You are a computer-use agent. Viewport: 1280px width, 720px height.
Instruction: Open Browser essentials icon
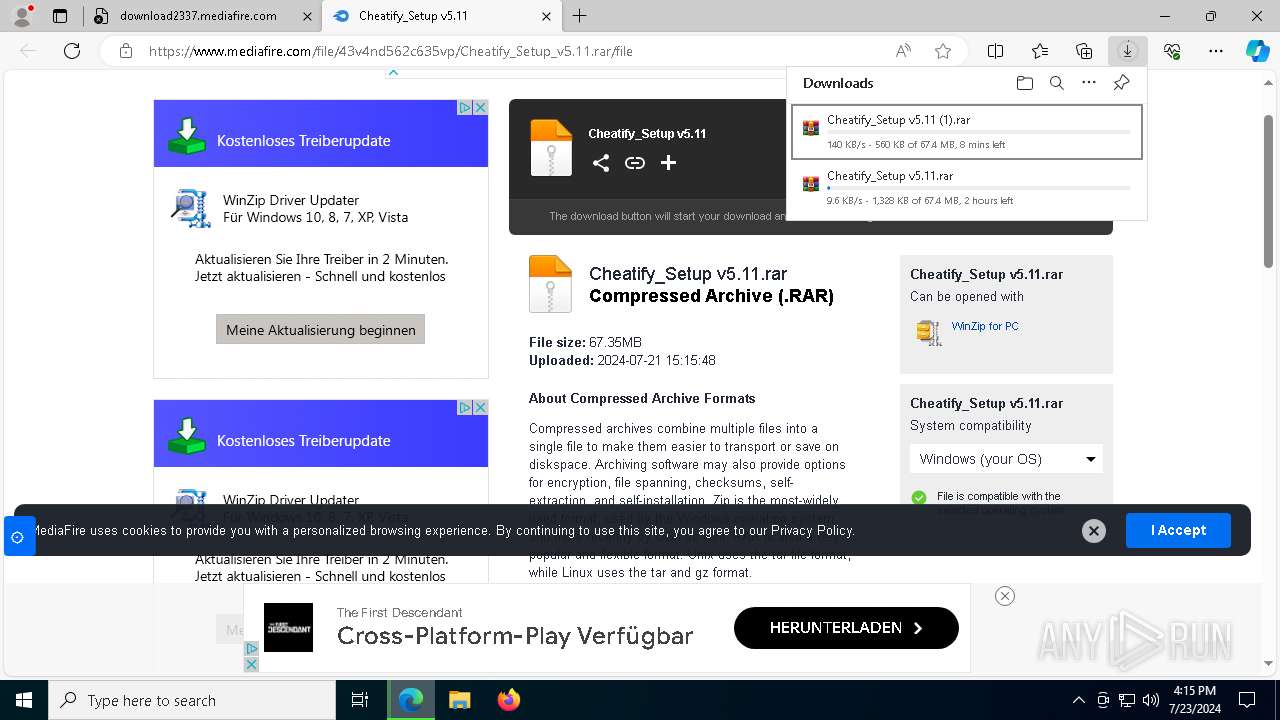click(x=1172, y=51)
